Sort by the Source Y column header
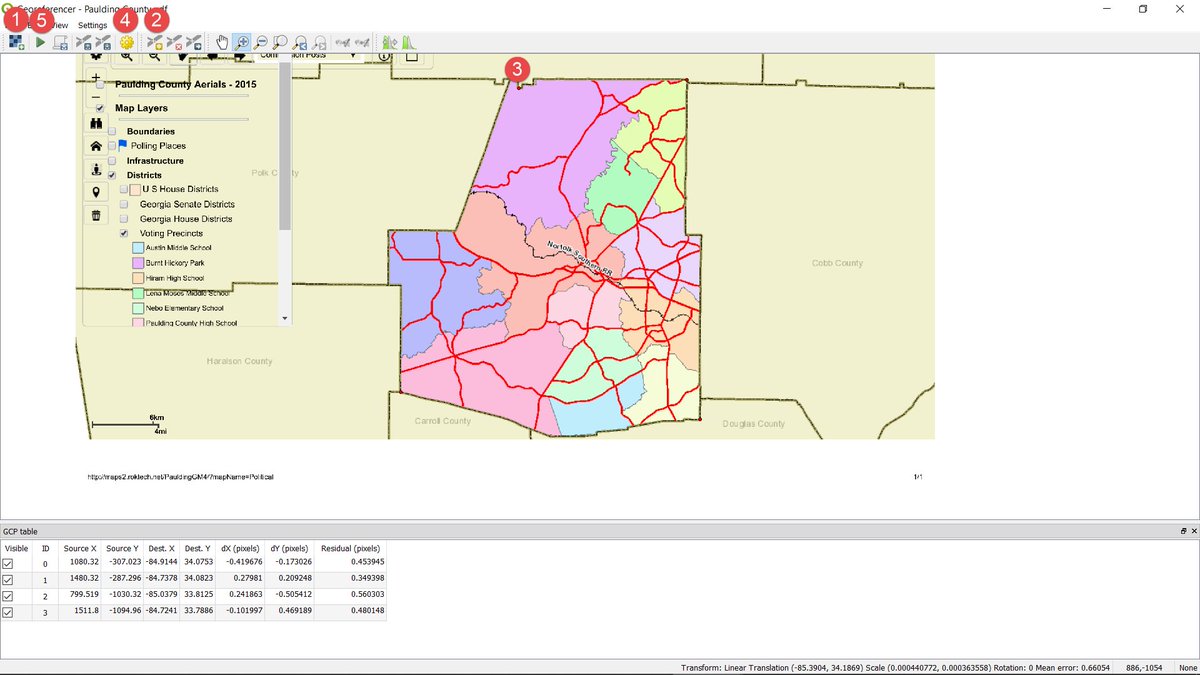 pos(122,548)
